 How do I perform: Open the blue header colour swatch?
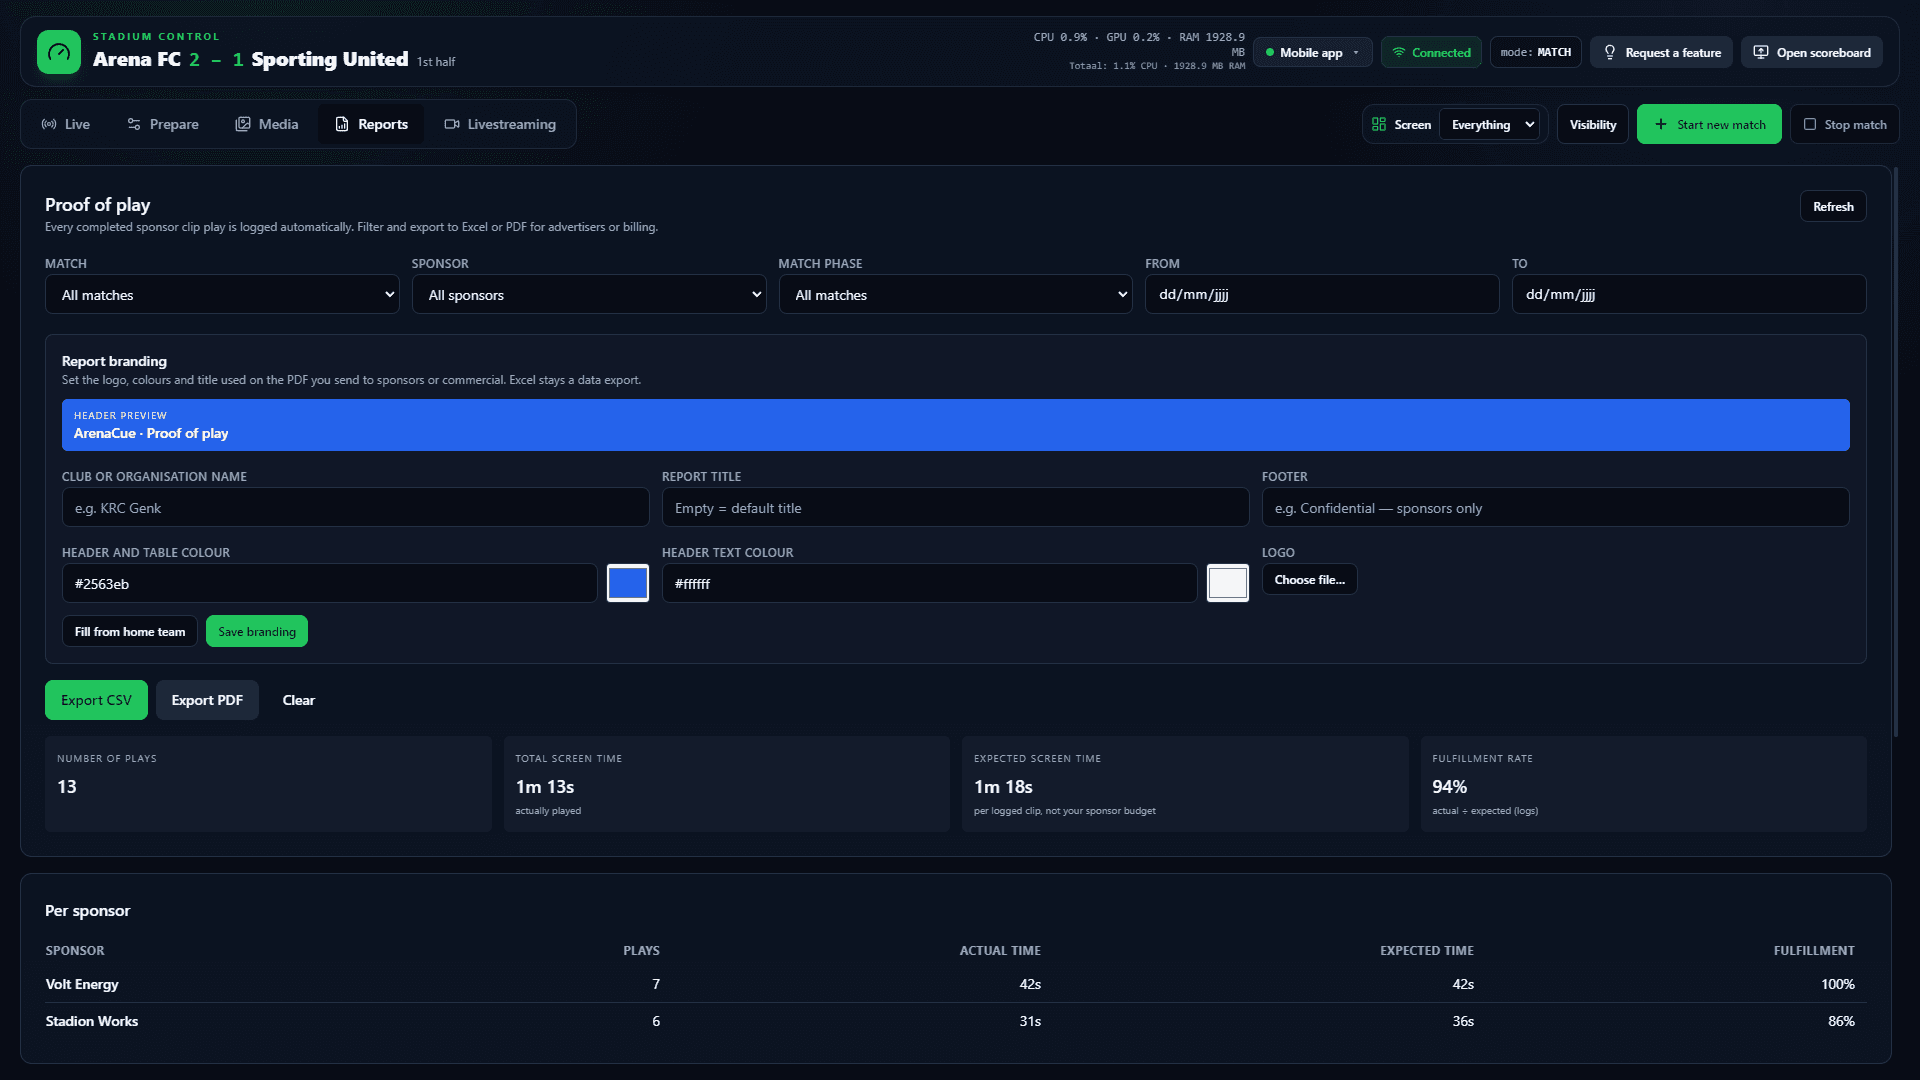628,583
